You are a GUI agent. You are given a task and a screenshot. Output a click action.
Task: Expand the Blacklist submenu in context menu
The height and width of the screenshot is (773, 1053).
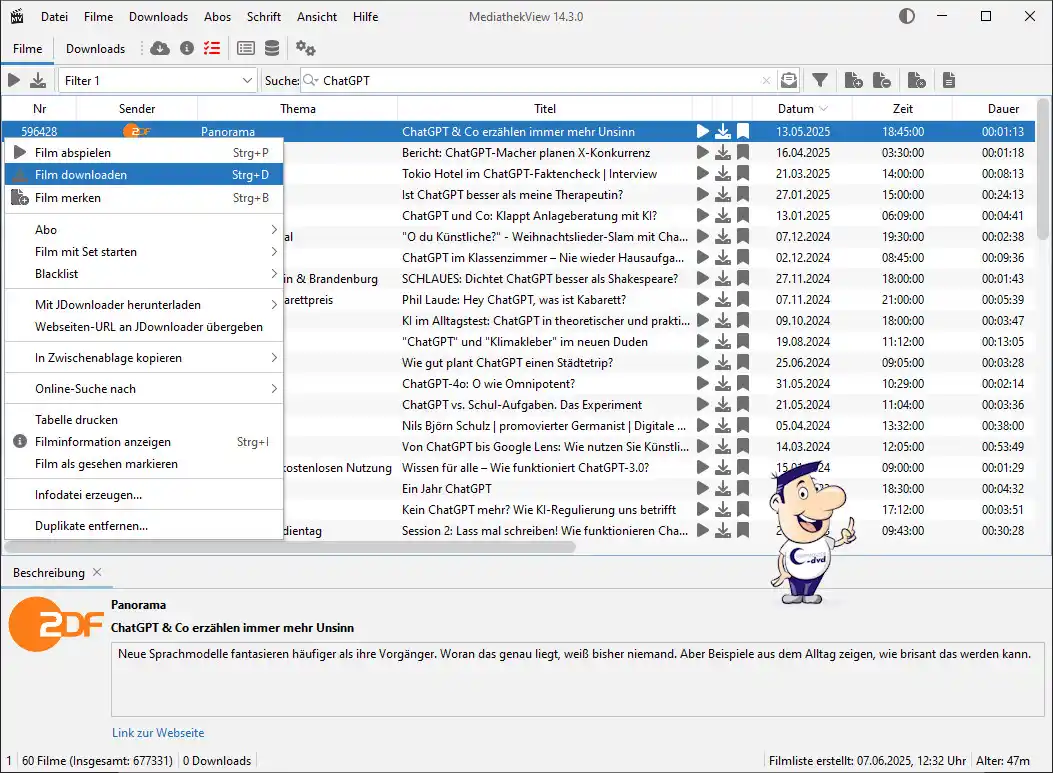tap(144, 274)
